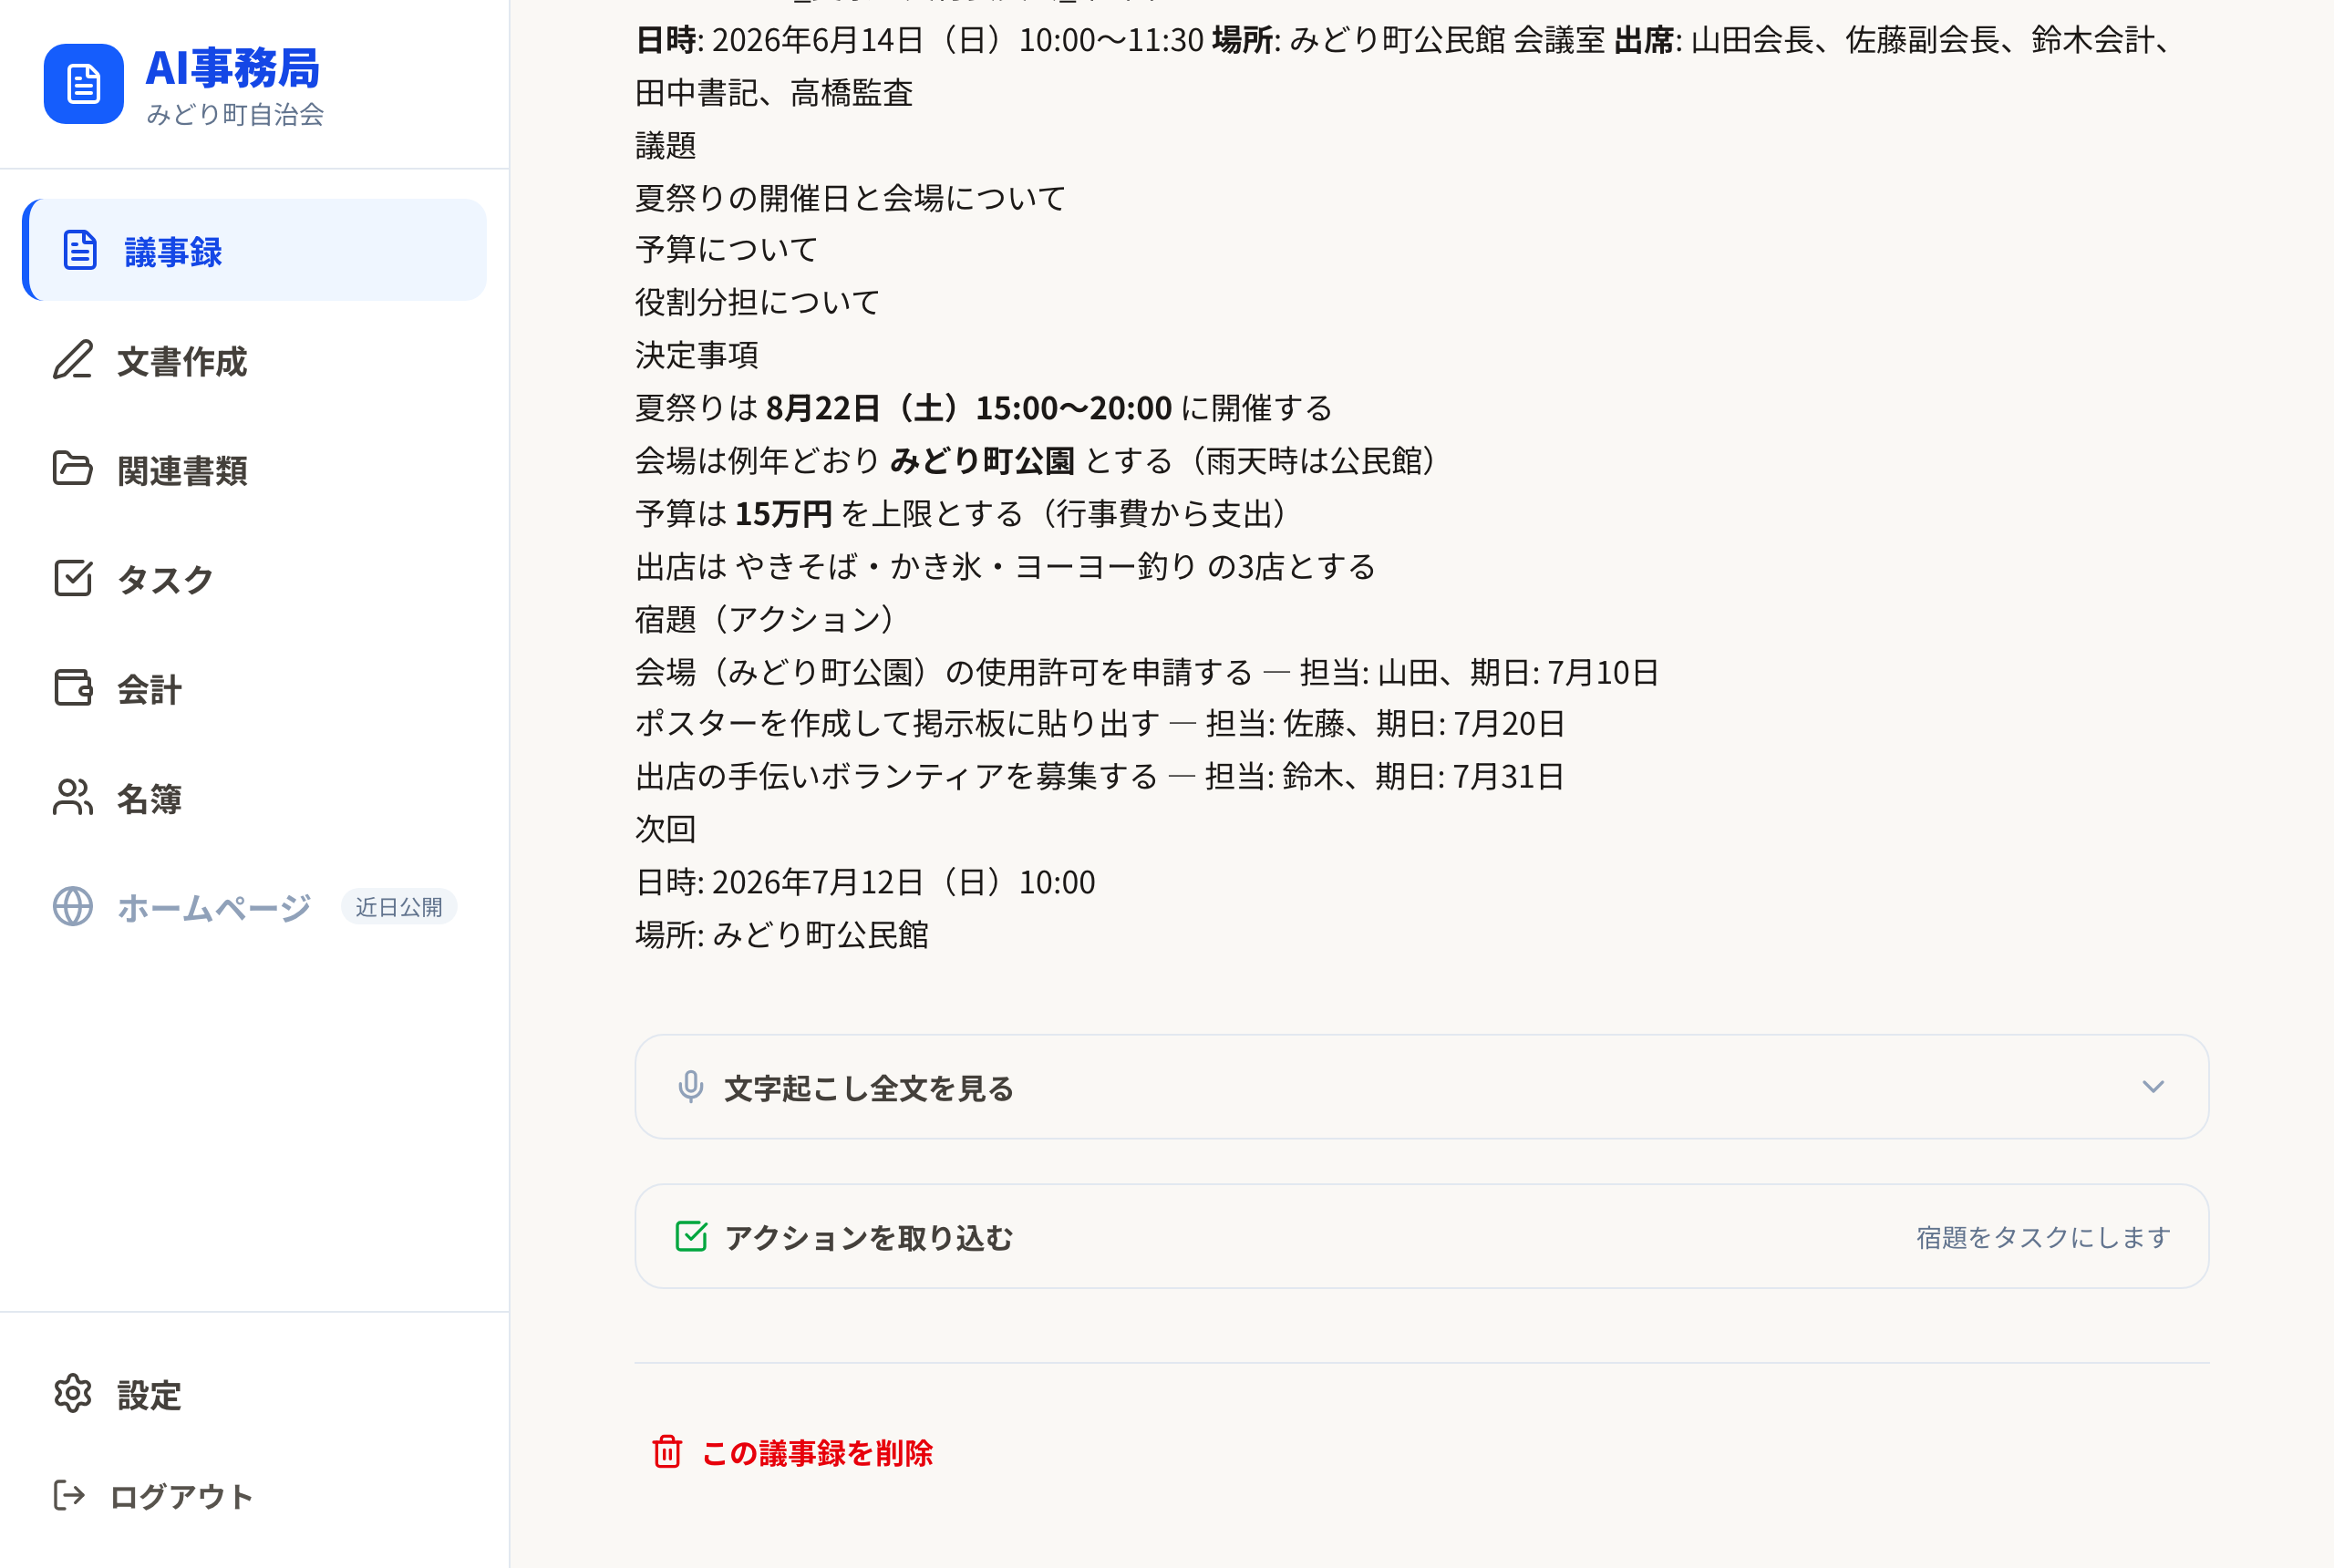Screen dimensions: 2334x1568
Task: Click the 文字起こし全文を見る label
Action: pos(868,1088)
